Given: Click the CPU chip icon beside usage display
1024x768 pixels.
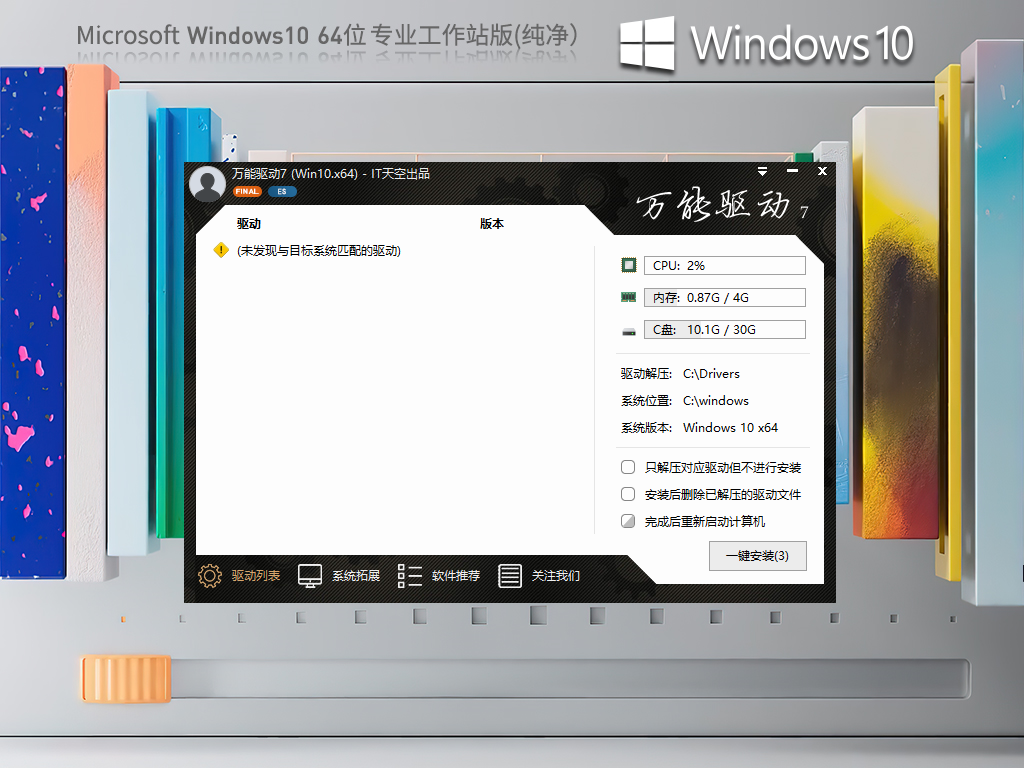Looking at the screenshot, I should pos(628,264).
